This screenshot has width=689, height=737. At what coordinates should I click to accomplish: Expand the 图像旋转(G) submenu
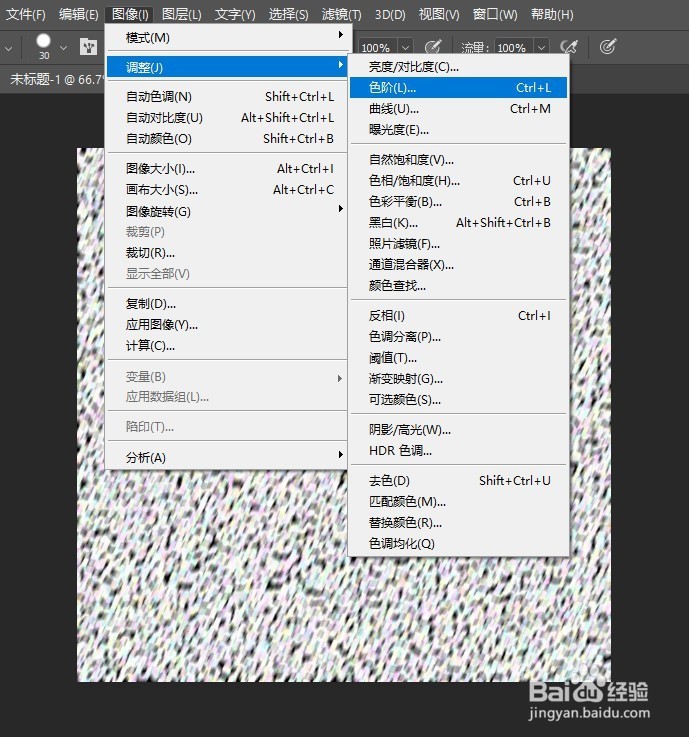[227, 211]
